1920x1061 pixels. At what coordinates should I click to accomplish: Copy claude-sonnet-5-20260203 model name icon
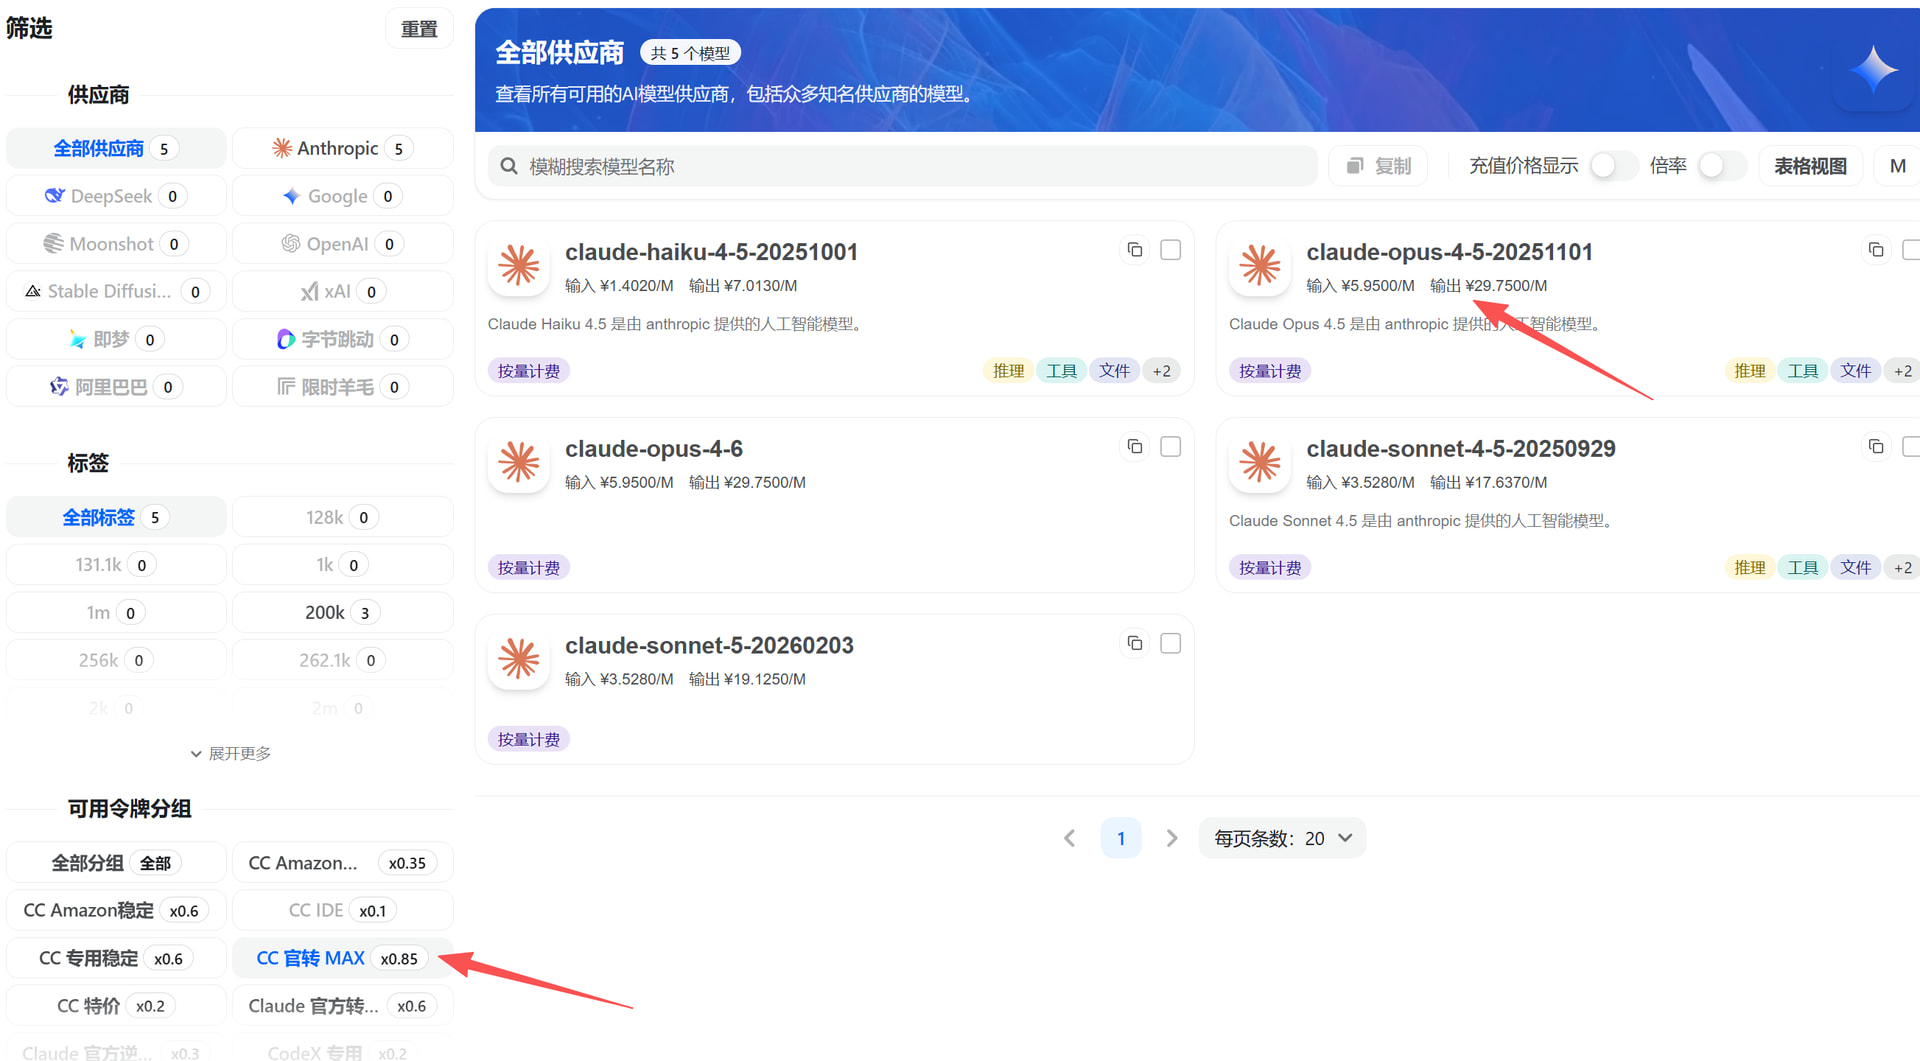coord(1134,644)
